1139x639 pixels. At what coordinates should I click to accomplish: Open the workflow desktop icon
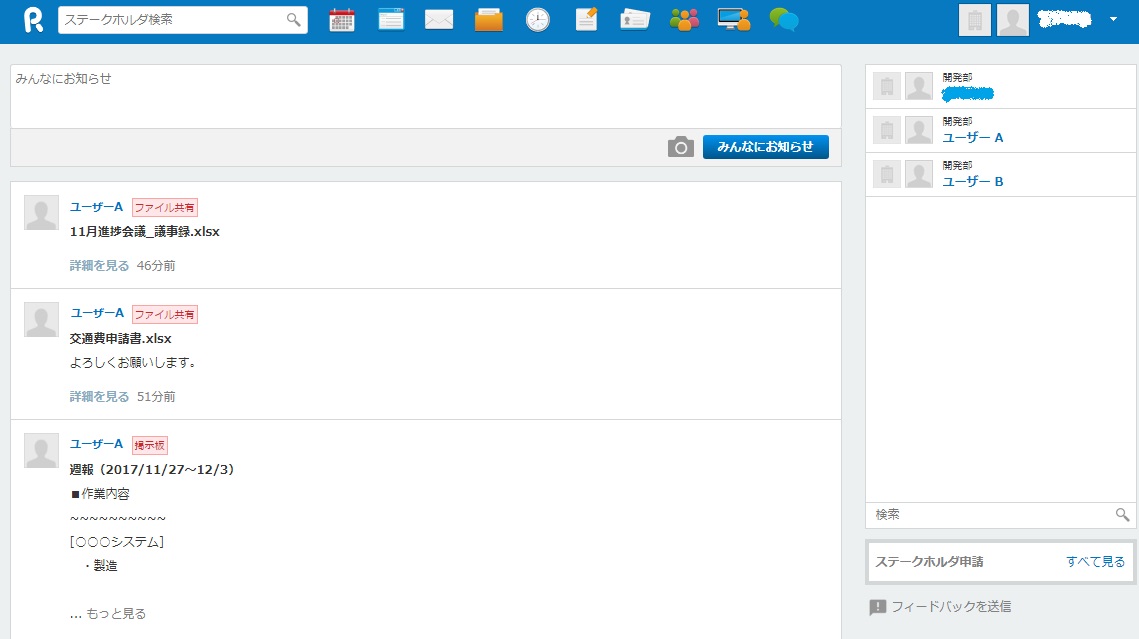(733, 18)
